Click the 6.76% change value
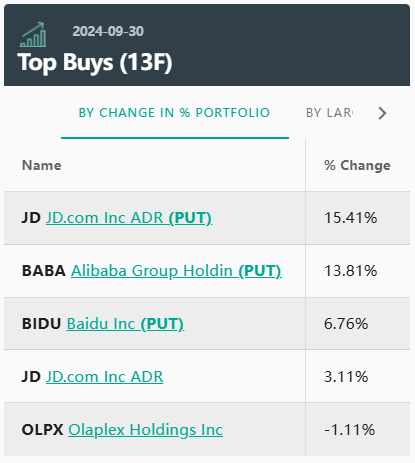Viewport: 415px width, 463px height. [x=346, y=324]
